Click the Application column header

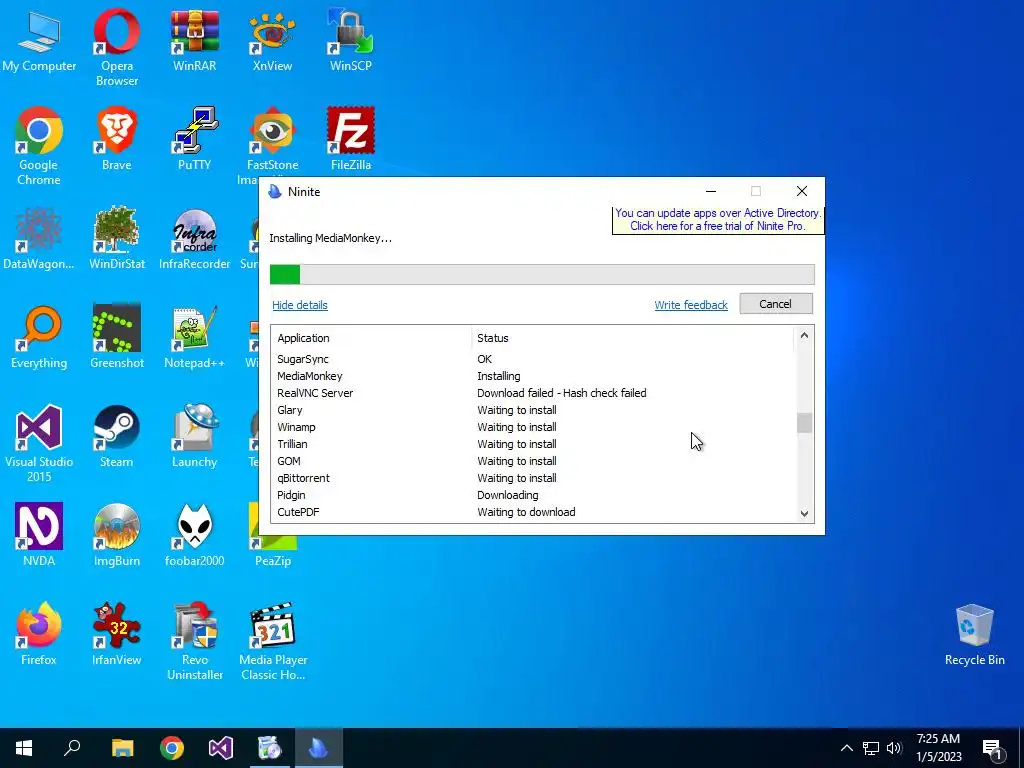click(372, 338)
